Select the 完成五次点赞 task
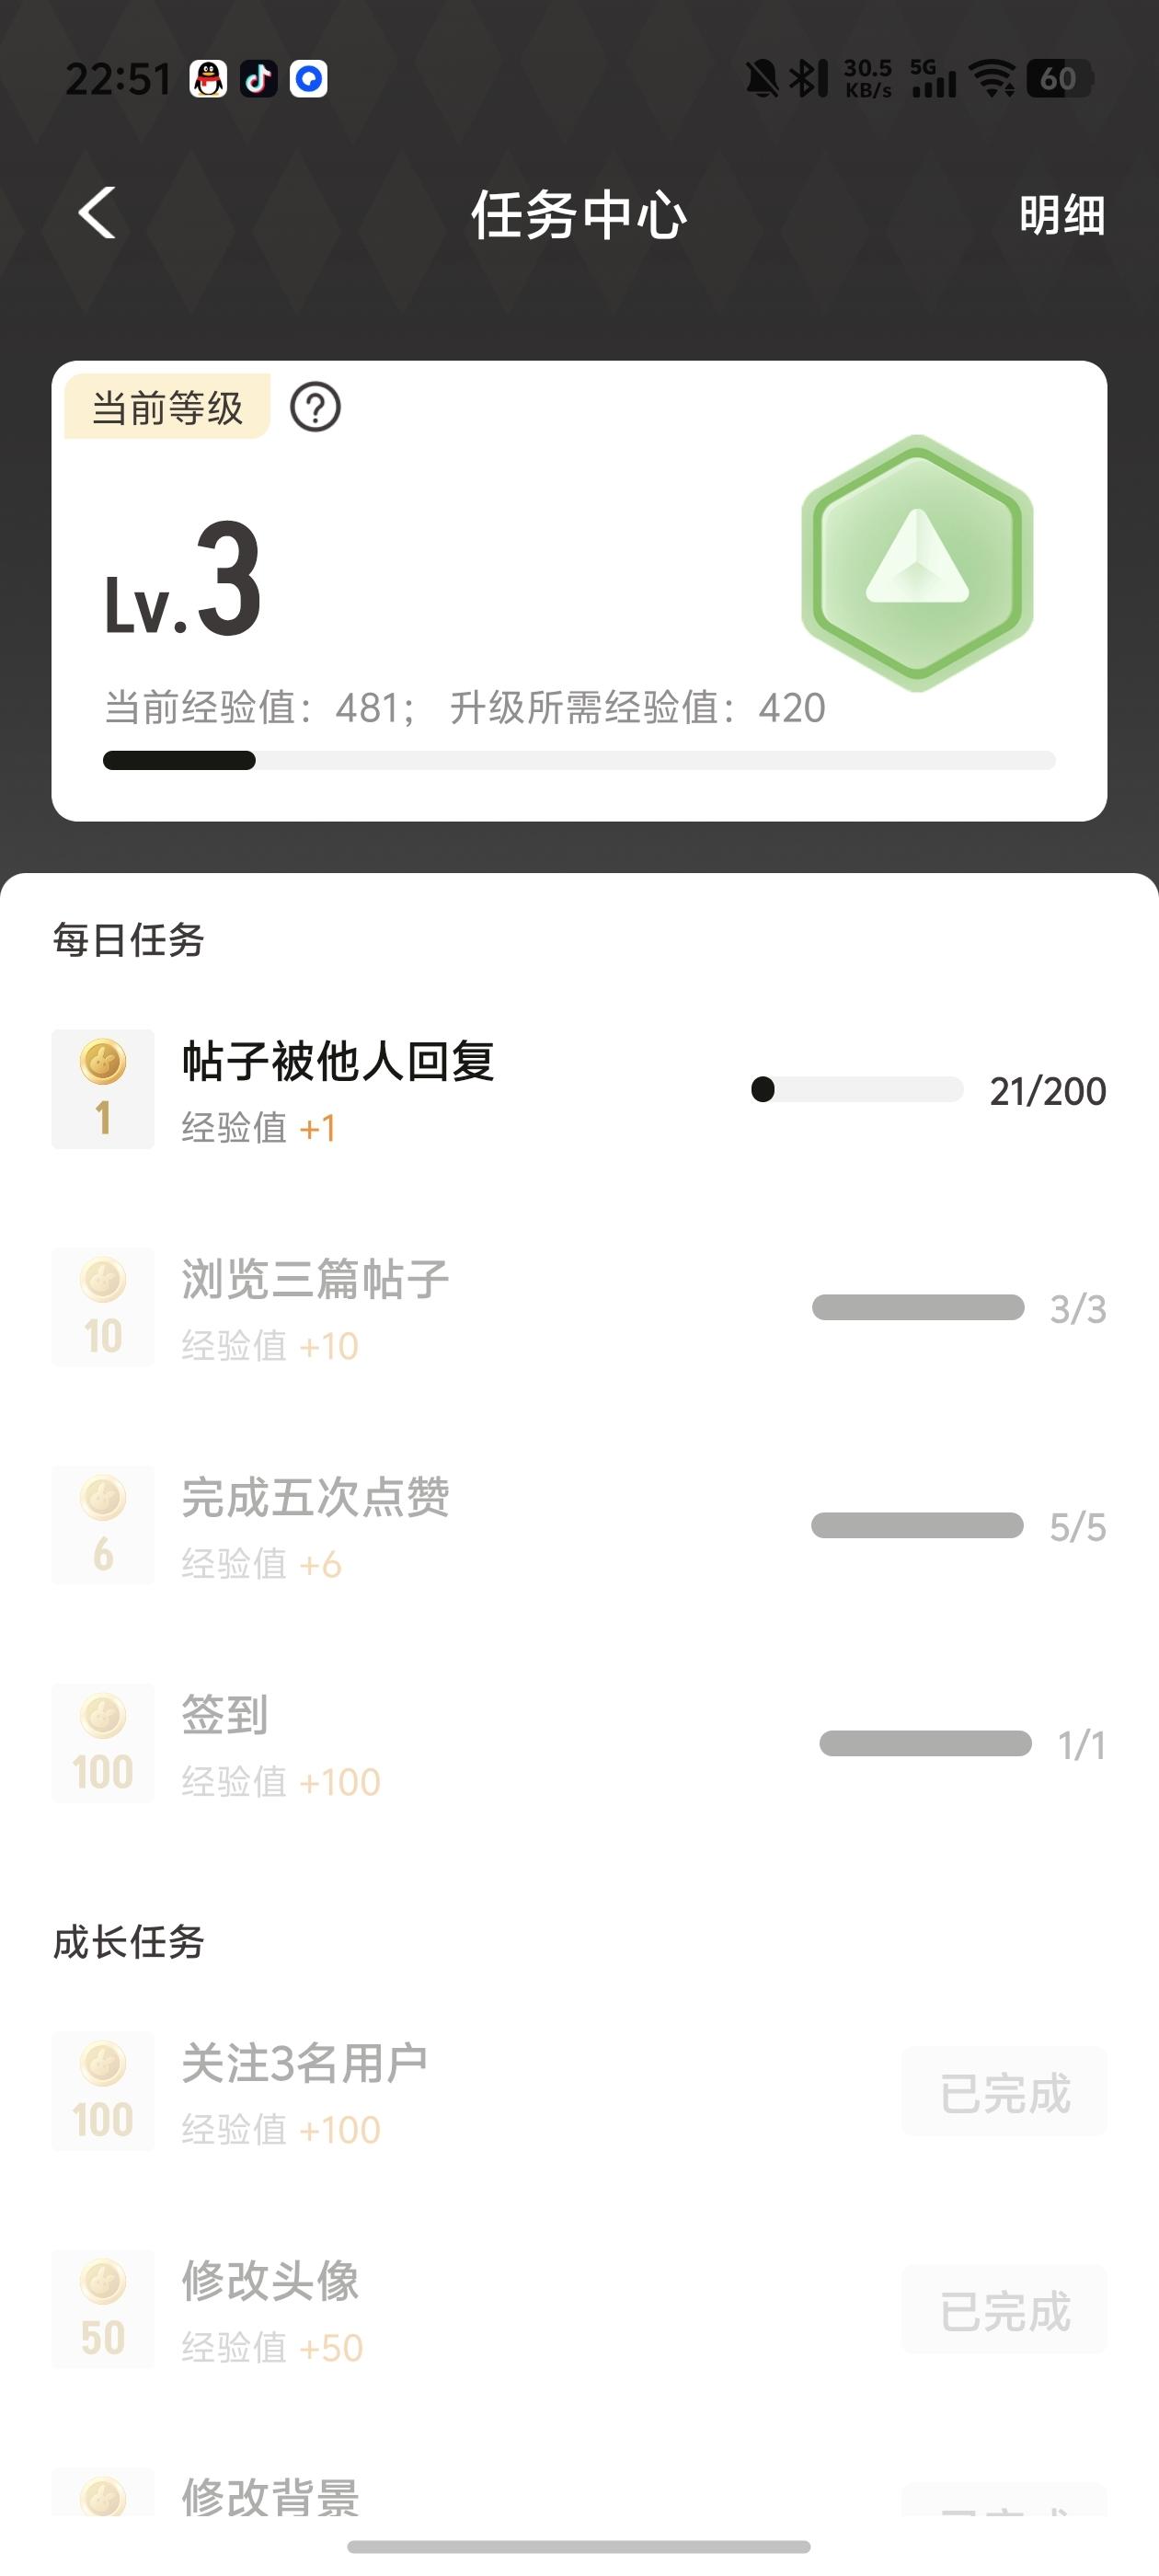The width and height of the screenshot is (1159, 2576). (315, 1498)
